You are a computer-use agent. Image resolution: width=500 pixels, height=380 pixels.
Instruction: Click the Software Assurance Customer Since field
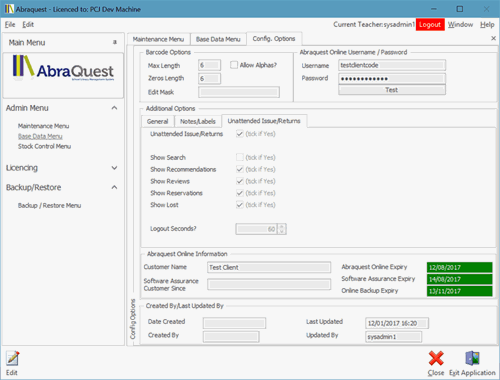(x=269, y=284)
